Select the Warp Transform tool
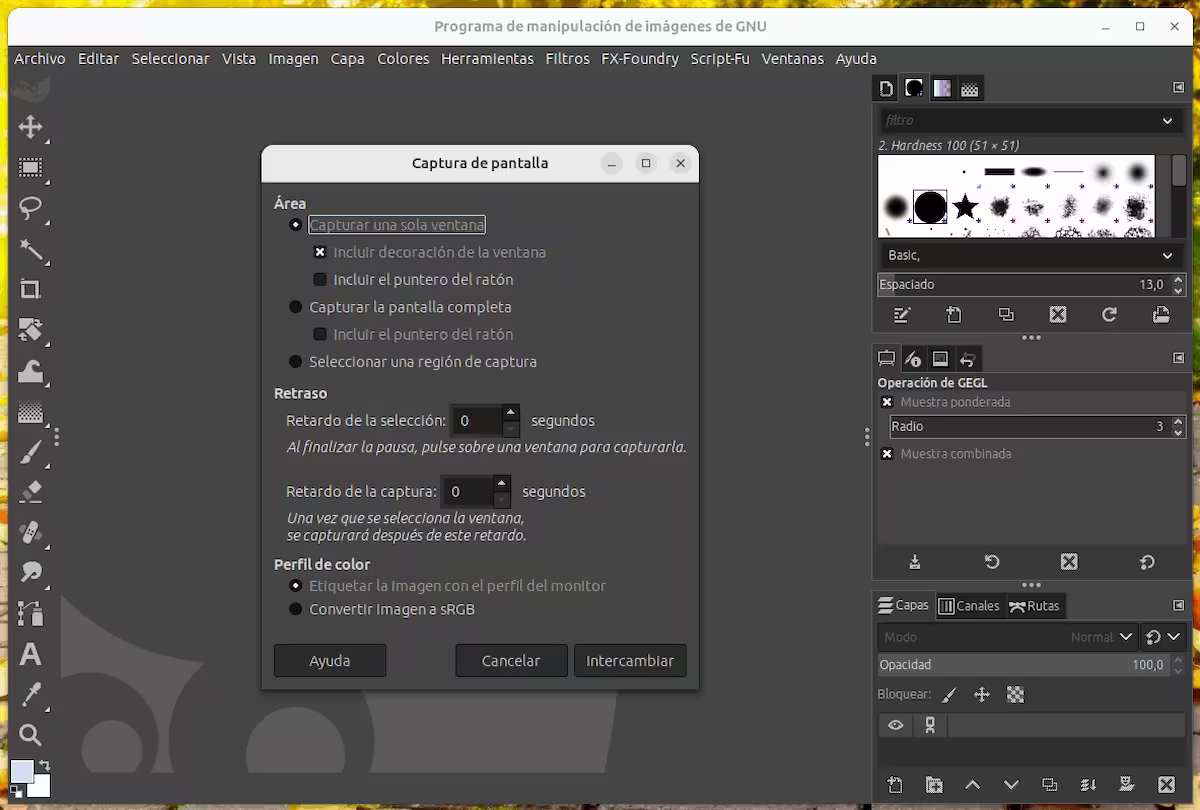1200x810 pixels. point(31,371)
